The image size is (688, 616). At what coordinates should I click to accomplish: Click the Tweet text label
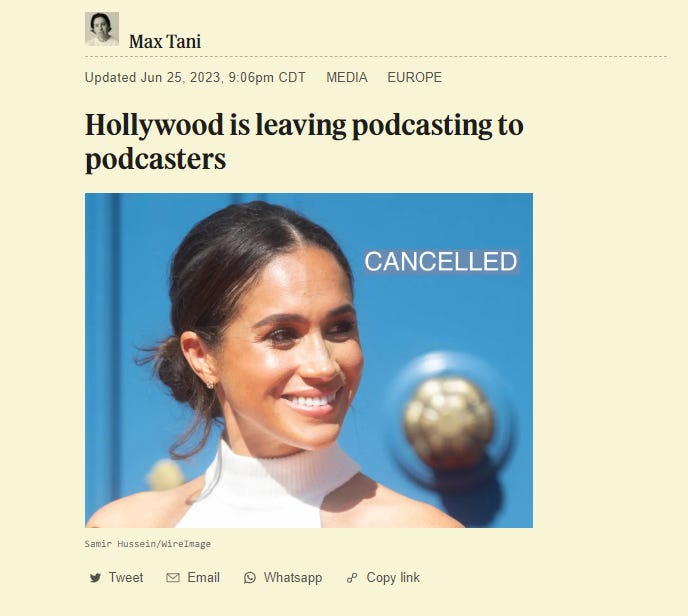click(126, 577)
